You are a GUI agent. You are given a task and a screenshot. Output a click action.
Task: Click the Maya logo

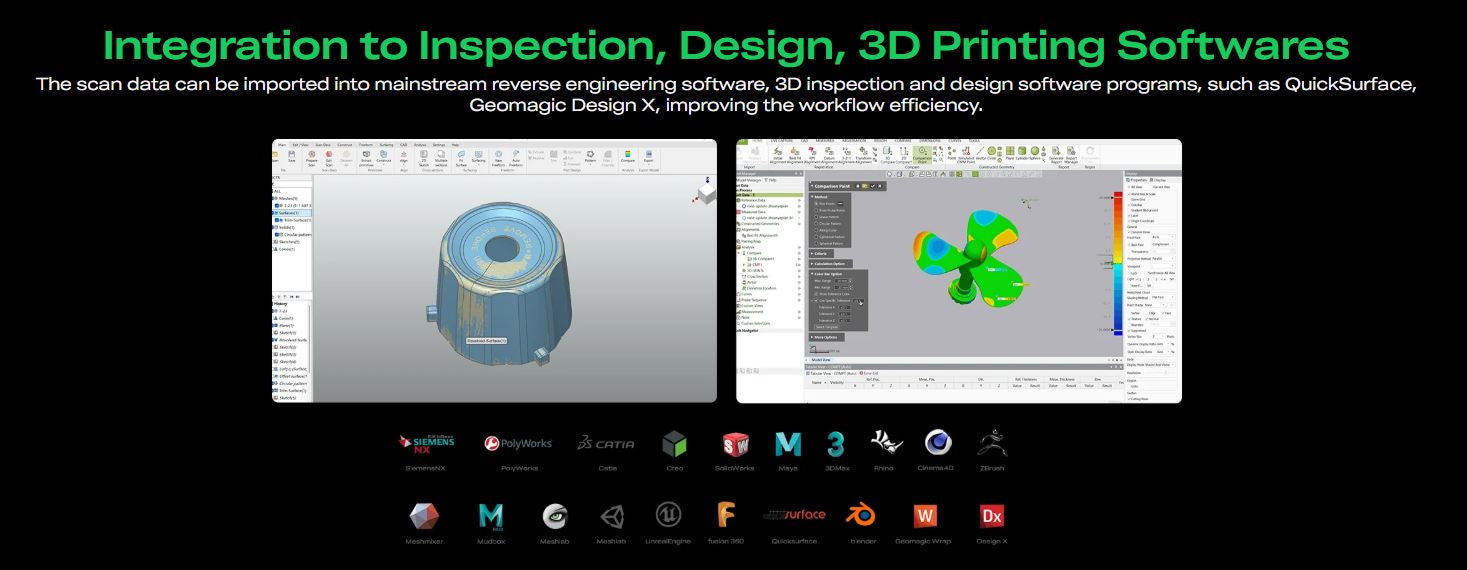(788, 444)
